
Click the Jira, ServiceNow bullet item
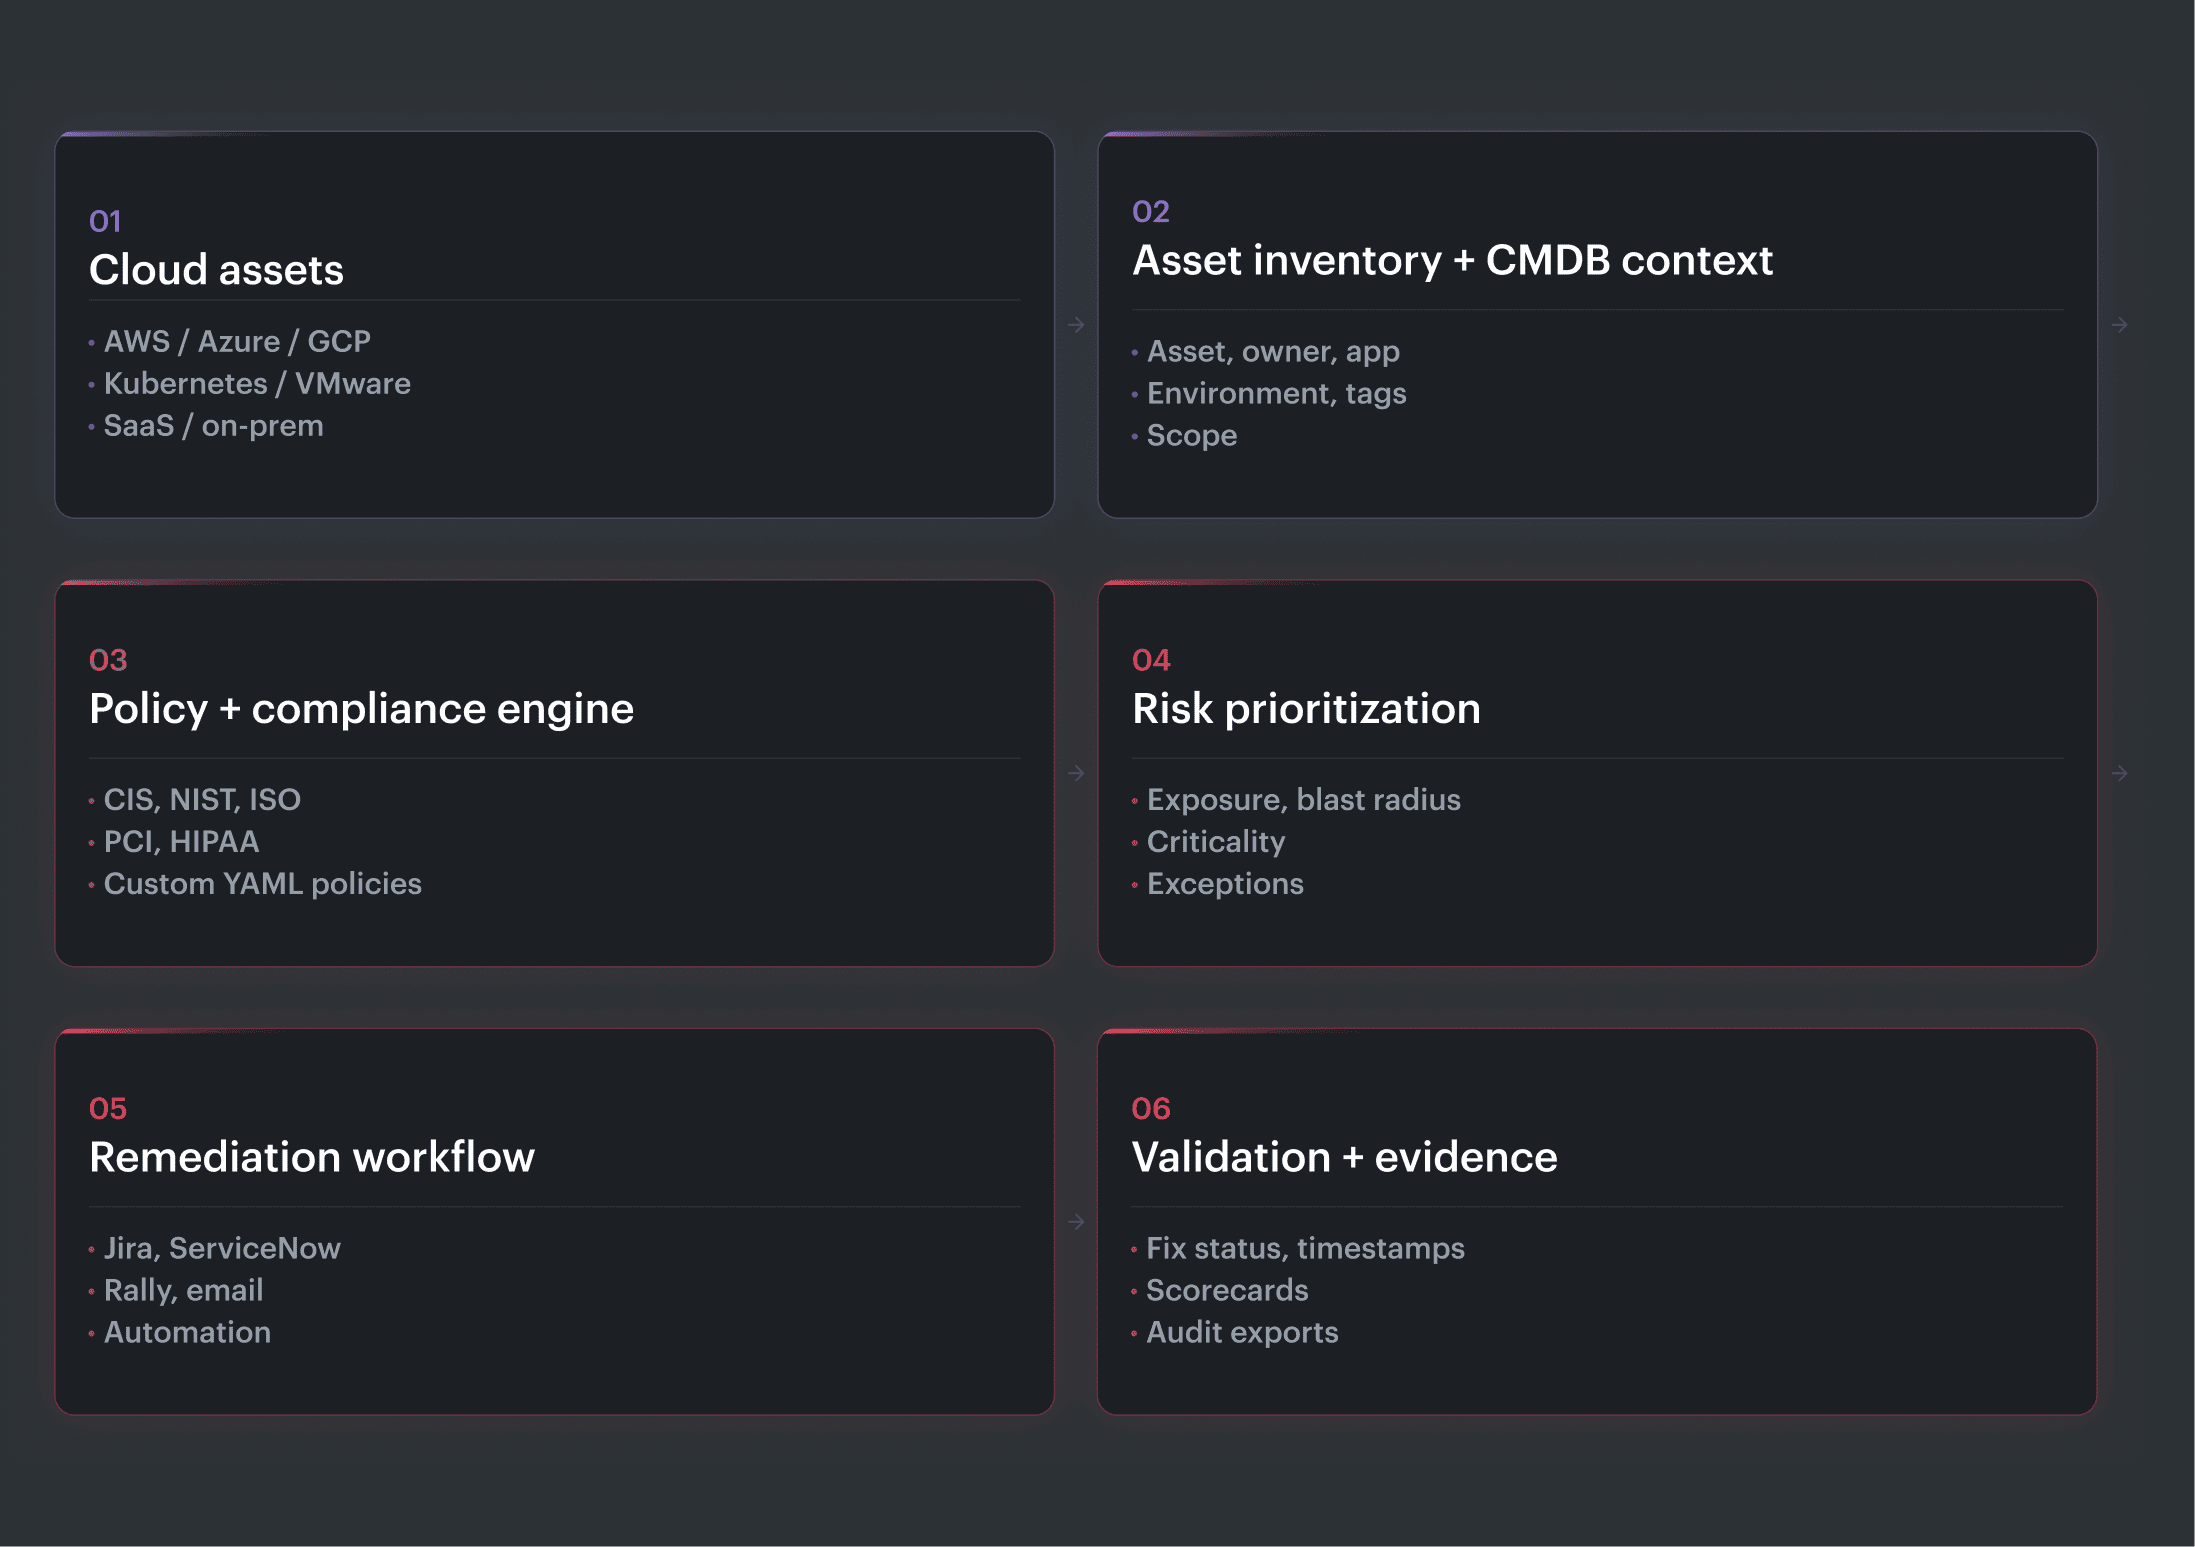tap(222, 1248)
